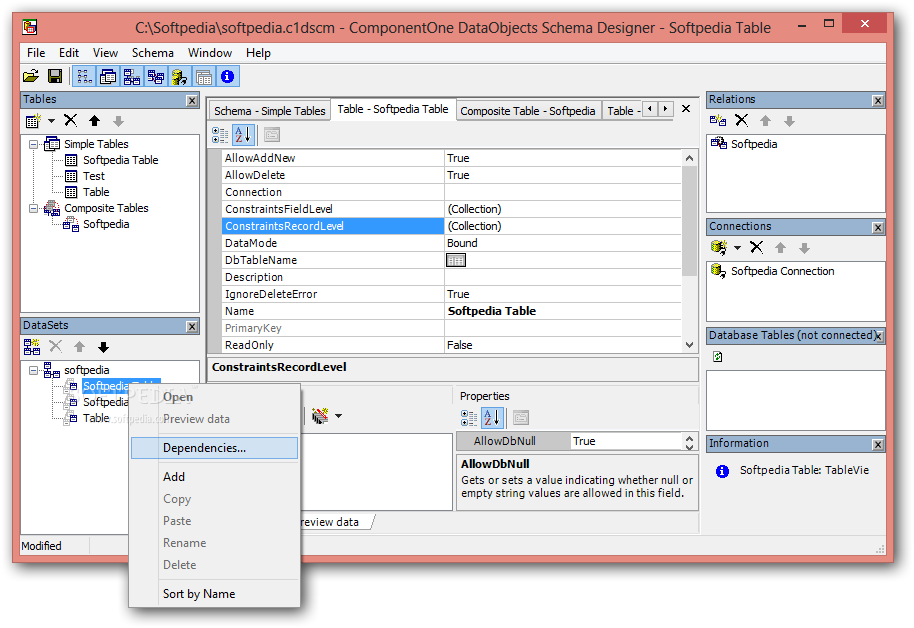Choose Add from context menu
The image size is (914, 628).
215,477
